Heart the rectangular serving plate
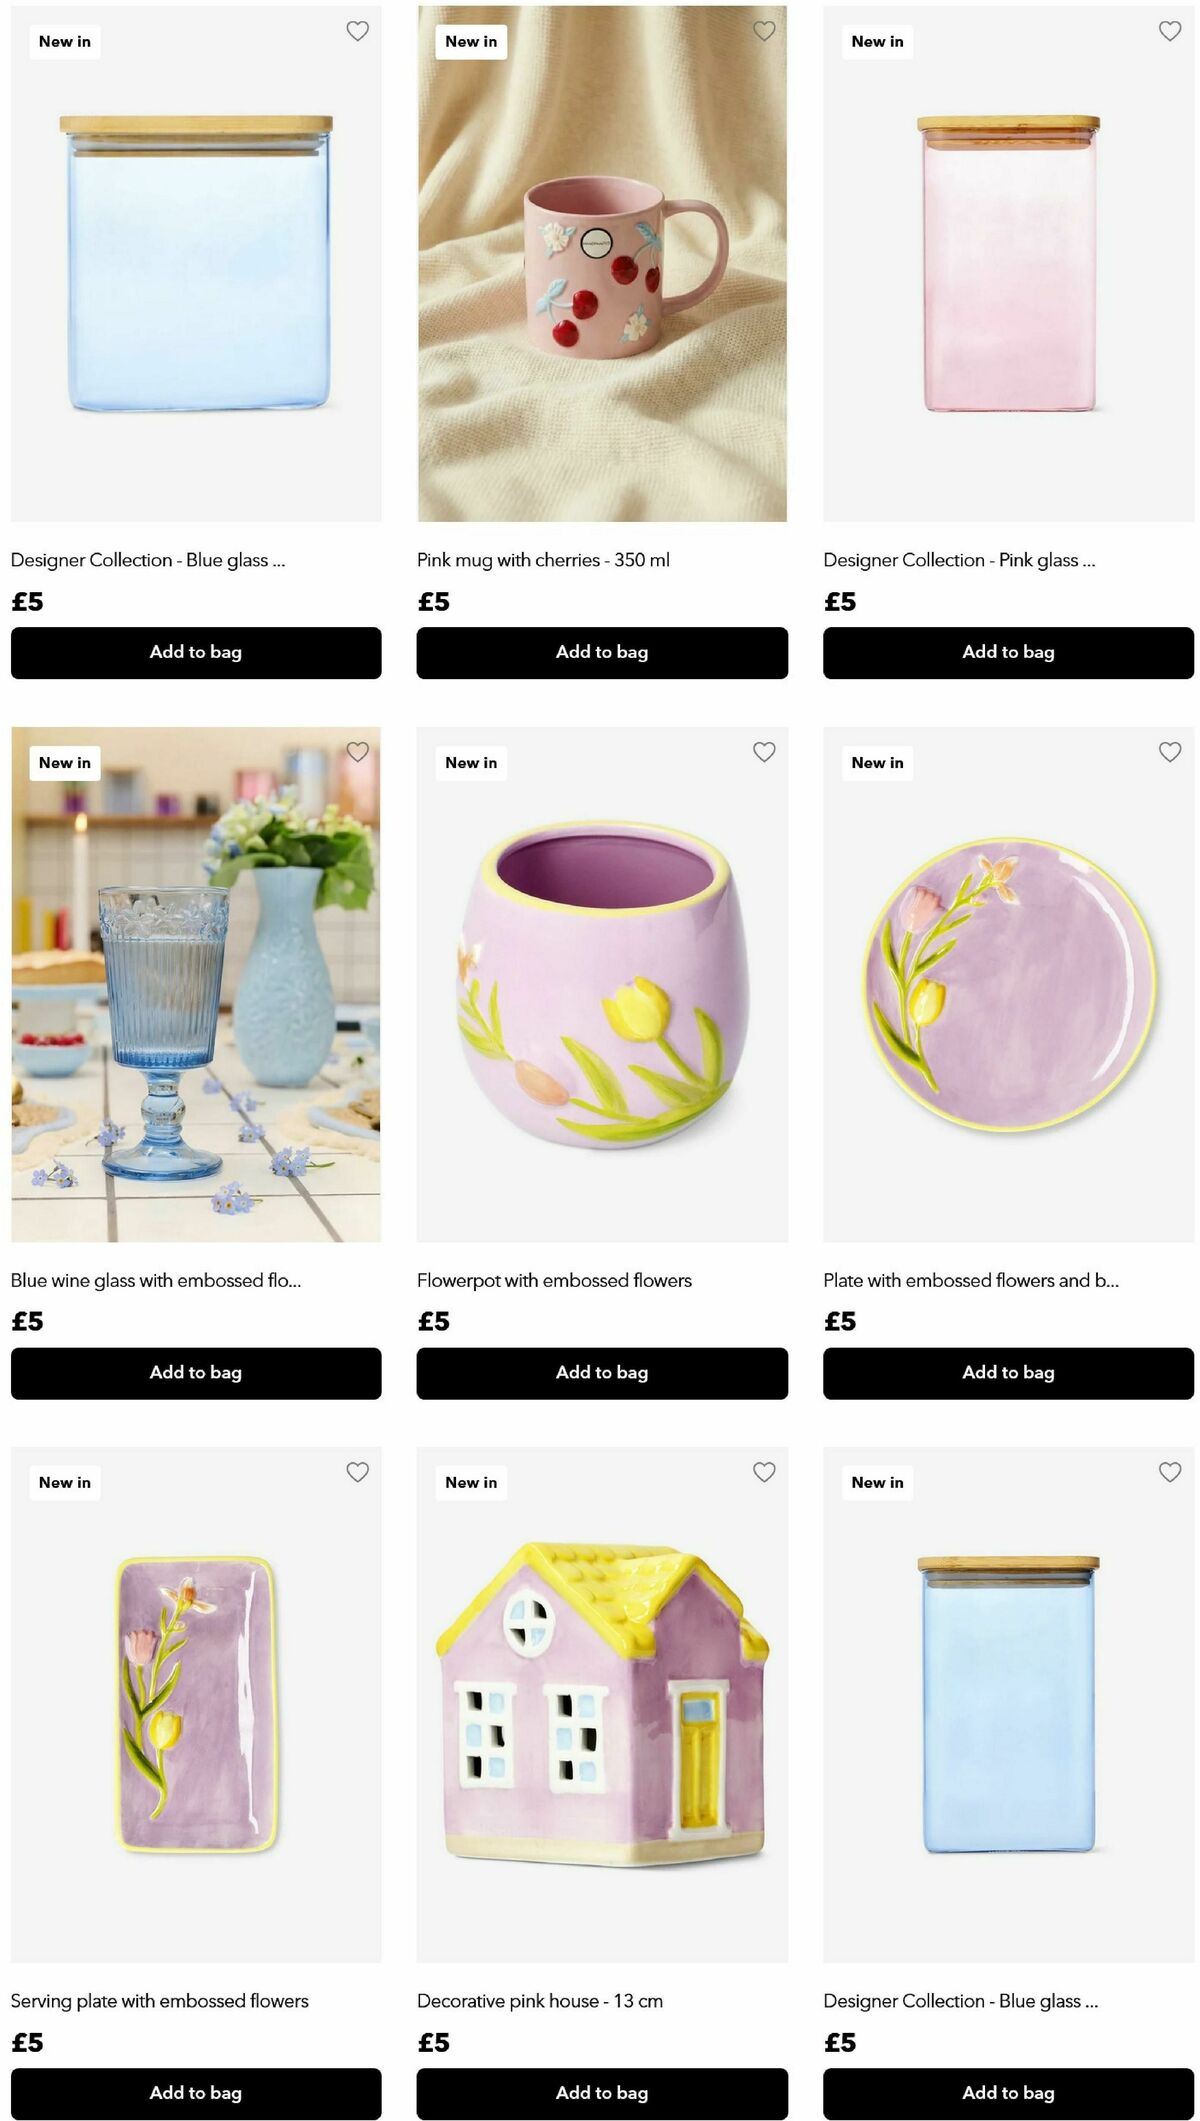 (x=358, y=1472)
